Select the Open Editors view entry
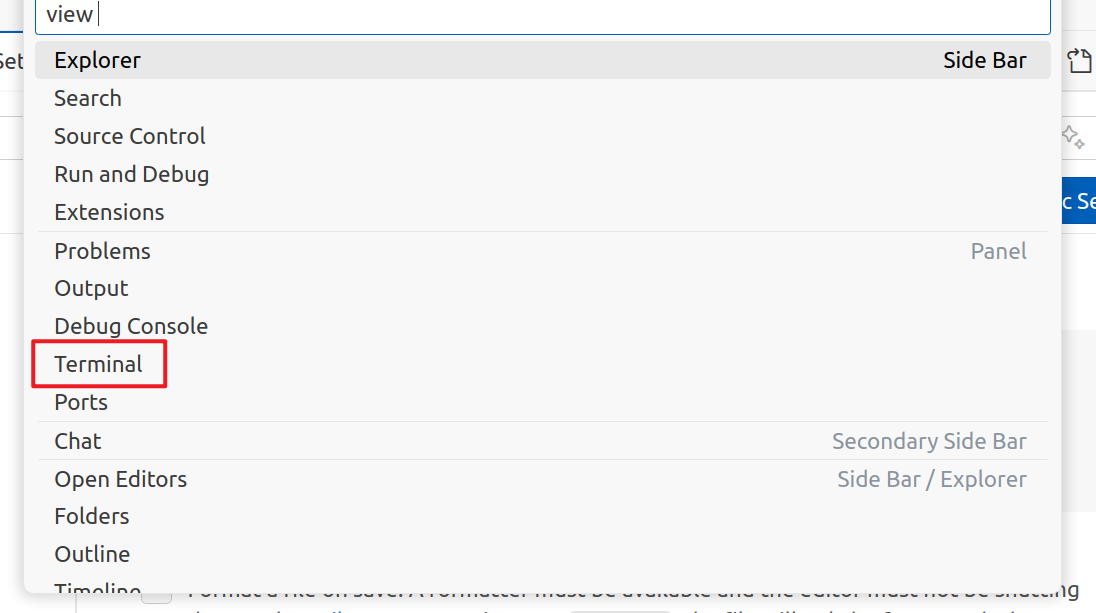 click(x=542, y=479)
